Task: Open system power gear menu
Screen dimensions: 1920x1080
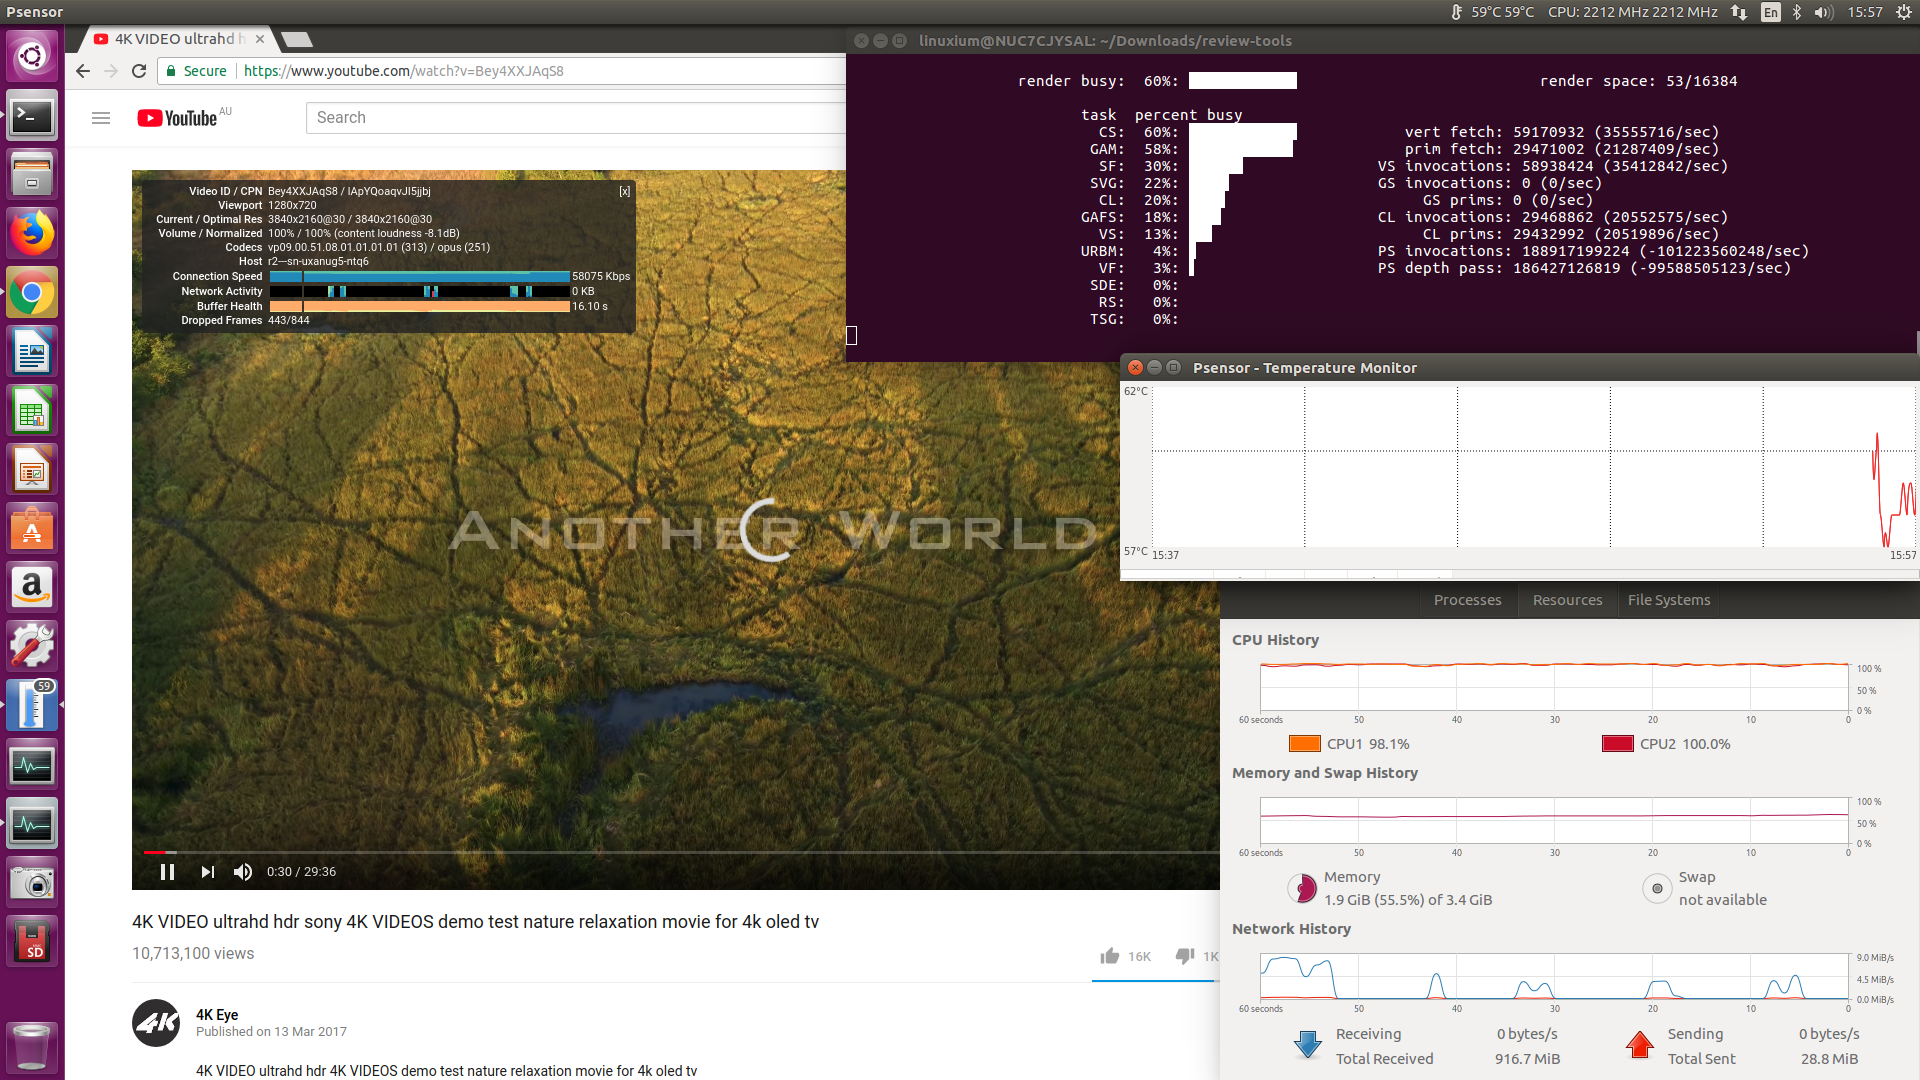Action: 1902,12
